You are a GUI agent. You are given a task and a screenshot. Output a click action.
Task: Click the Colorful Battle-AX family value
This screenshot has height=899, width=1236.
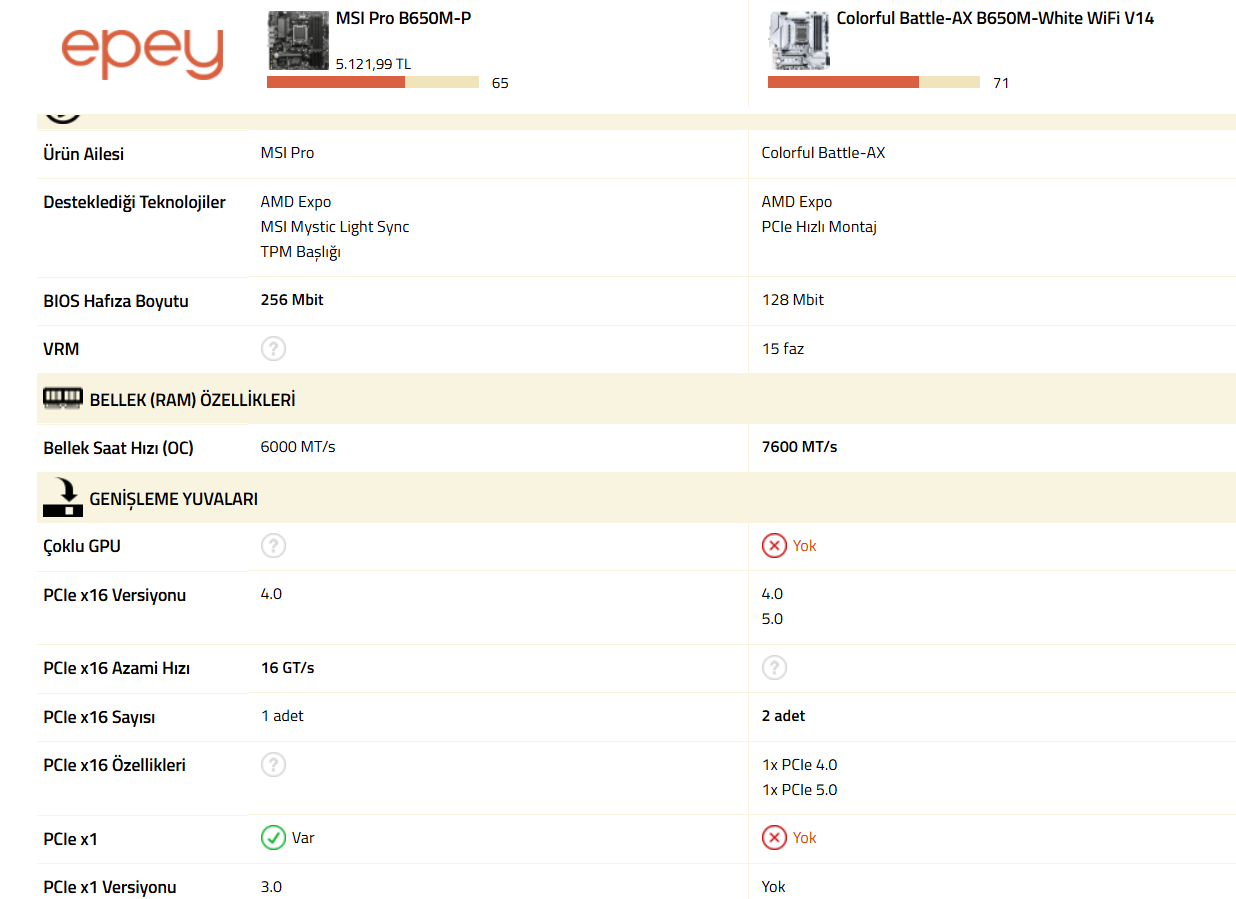point(823,153)
